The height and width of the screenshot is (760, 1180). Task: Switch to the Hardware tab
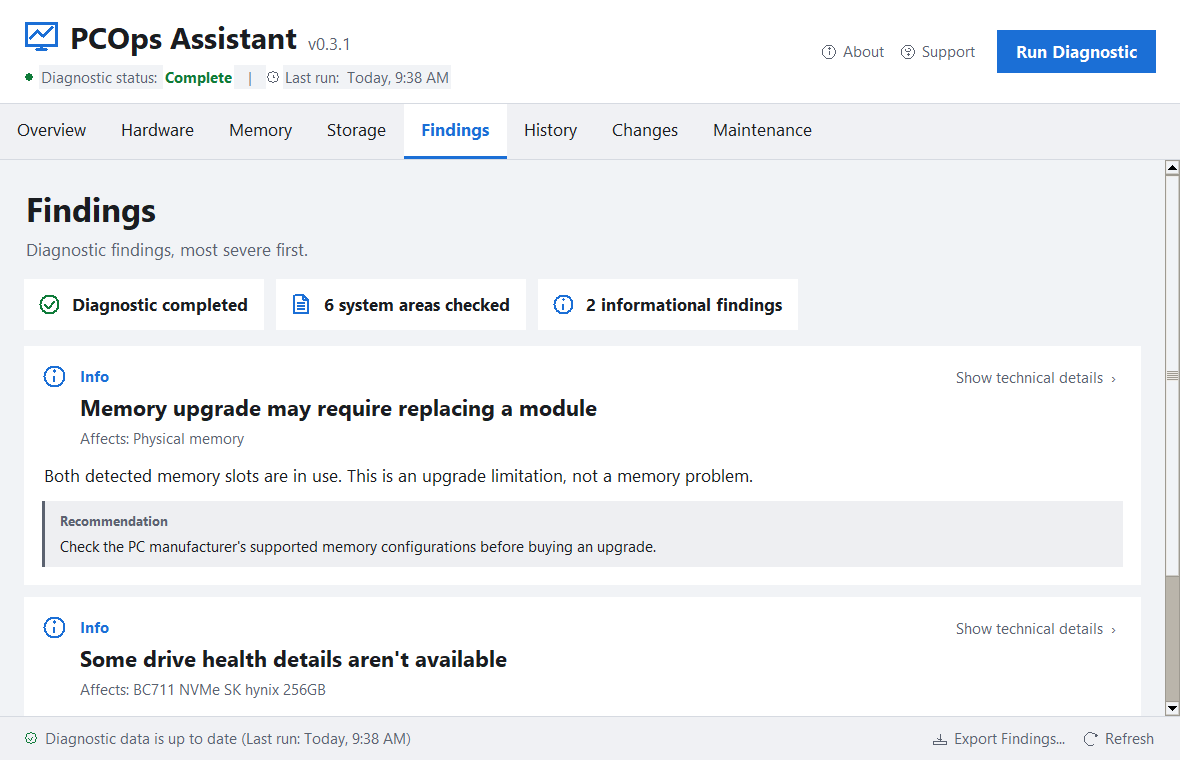pyautogui.click(x=157, y=130)
